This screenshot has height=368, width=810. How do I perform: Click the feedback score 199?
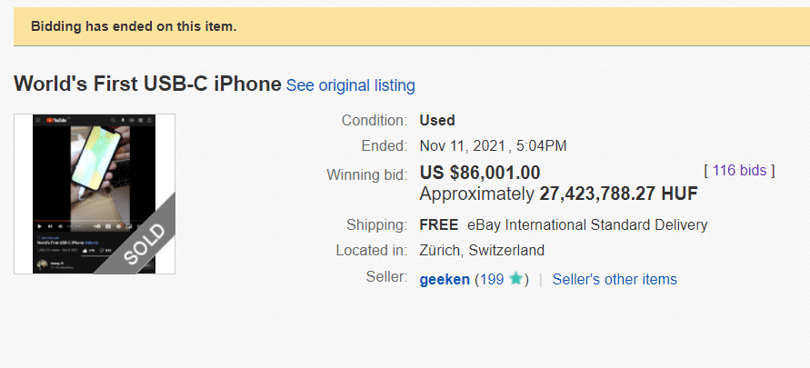pos(491,280)
